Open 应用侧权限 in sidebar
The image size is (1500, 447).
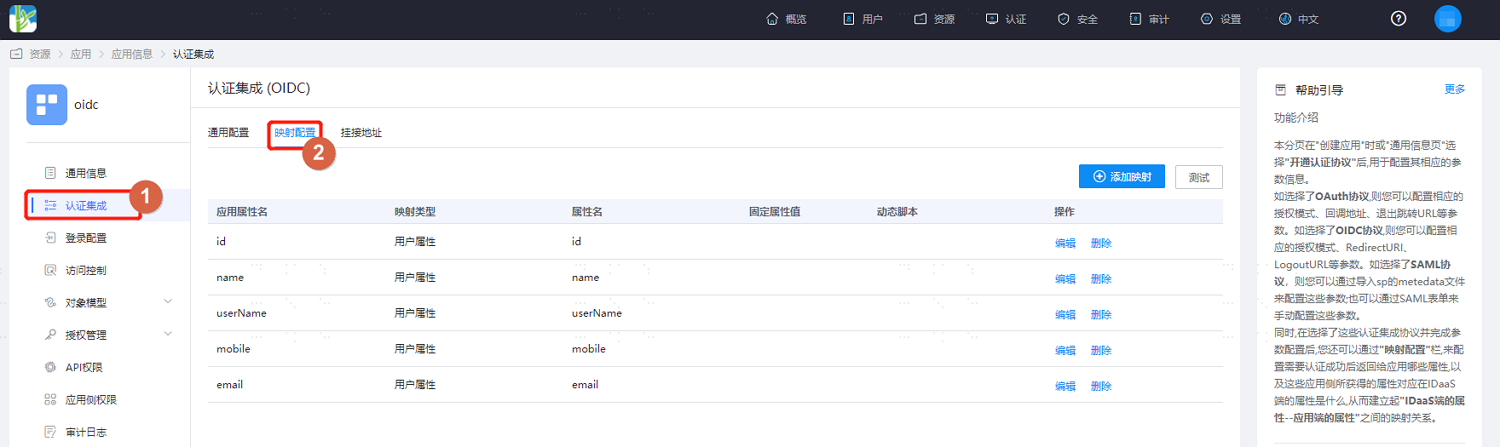91,400
